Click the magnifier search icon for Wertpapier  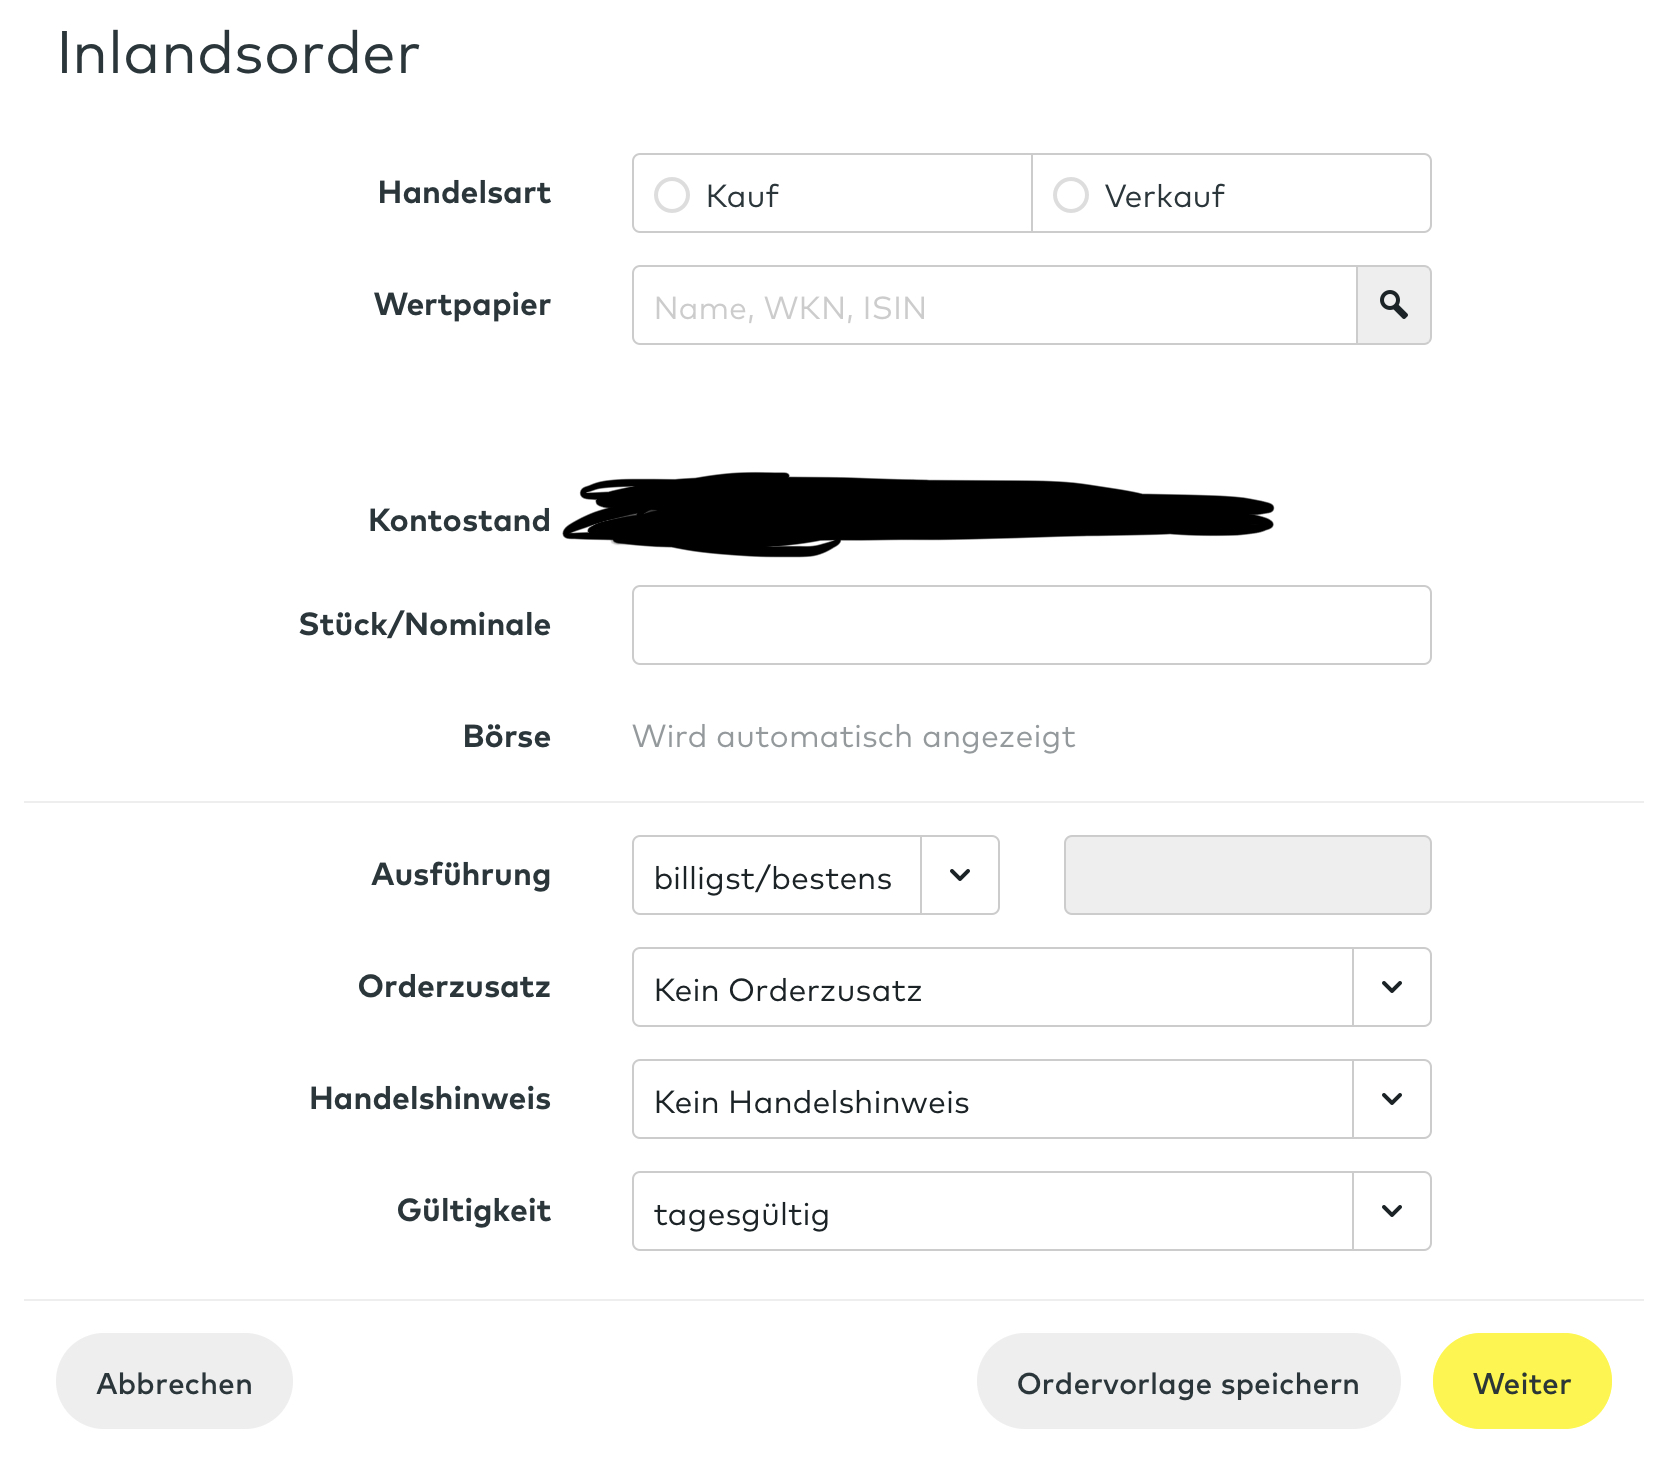click(1393, 305)
